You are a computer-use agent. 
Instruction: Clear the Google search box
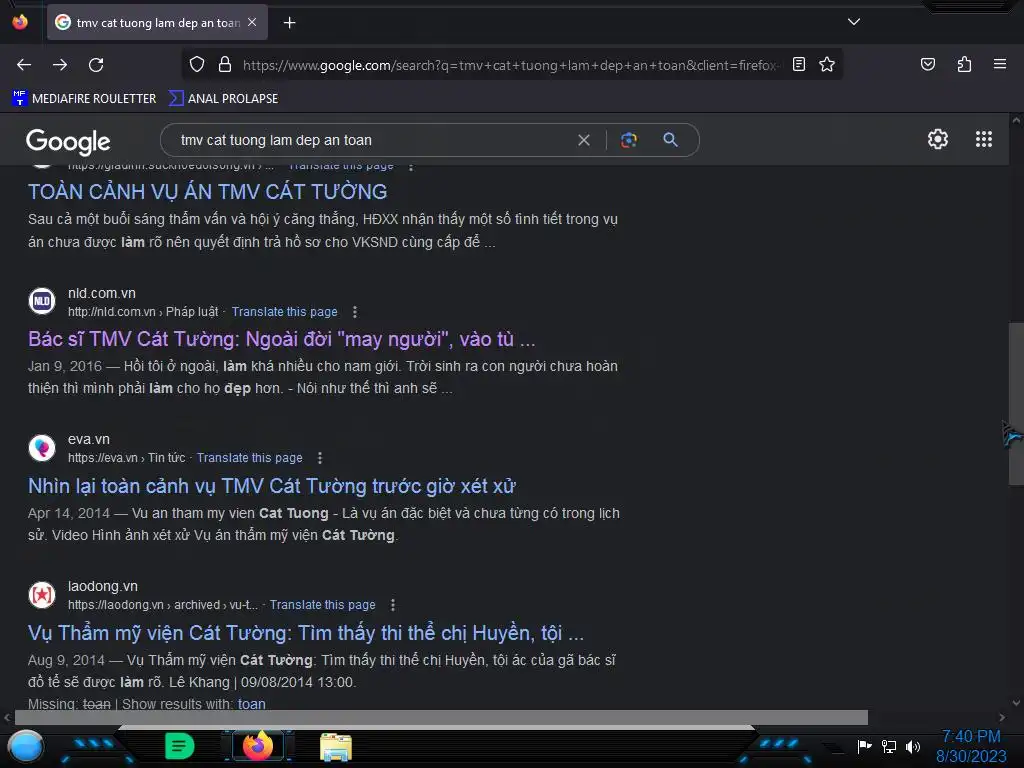pos(584,140)
